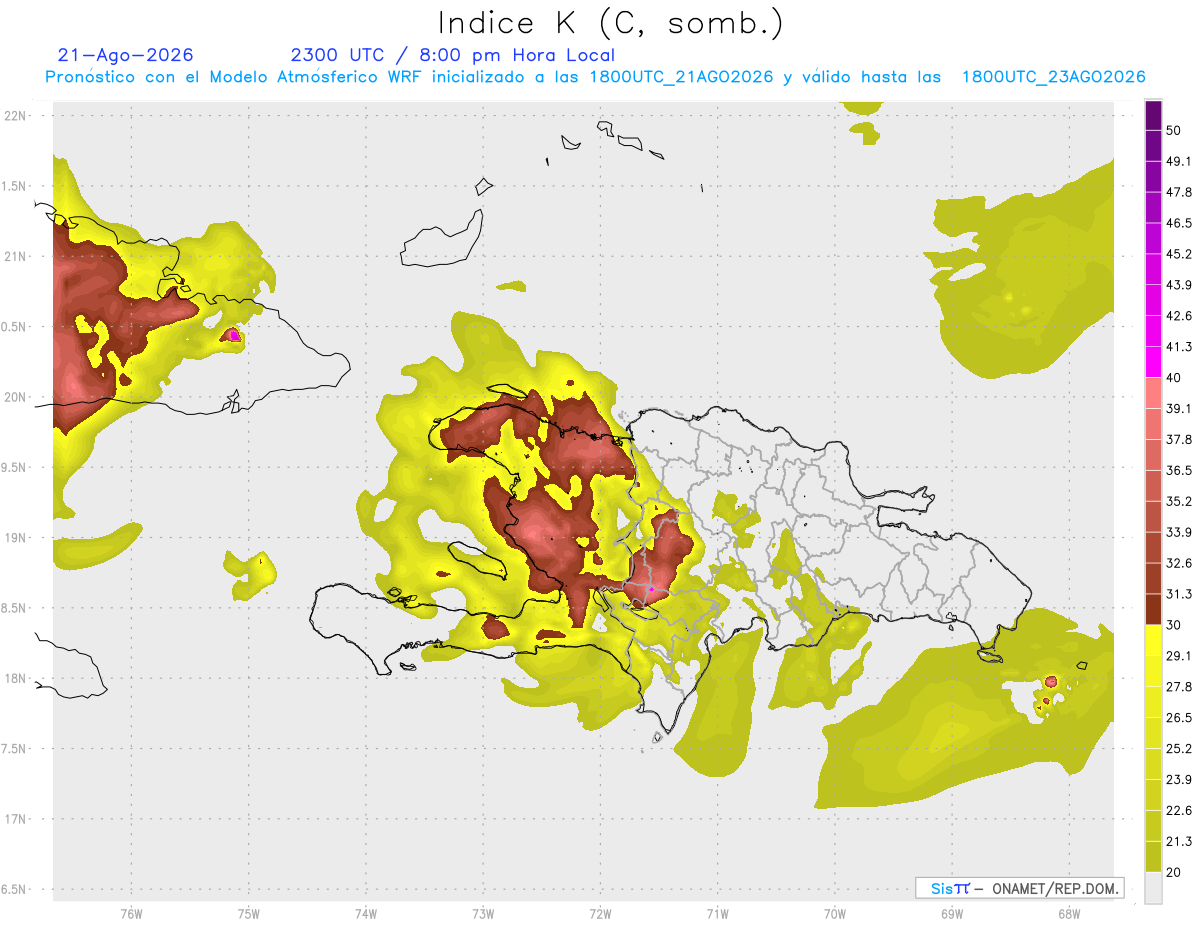
Task: Click the '49.1' value on the color scale
Action: coord(1178,161)
